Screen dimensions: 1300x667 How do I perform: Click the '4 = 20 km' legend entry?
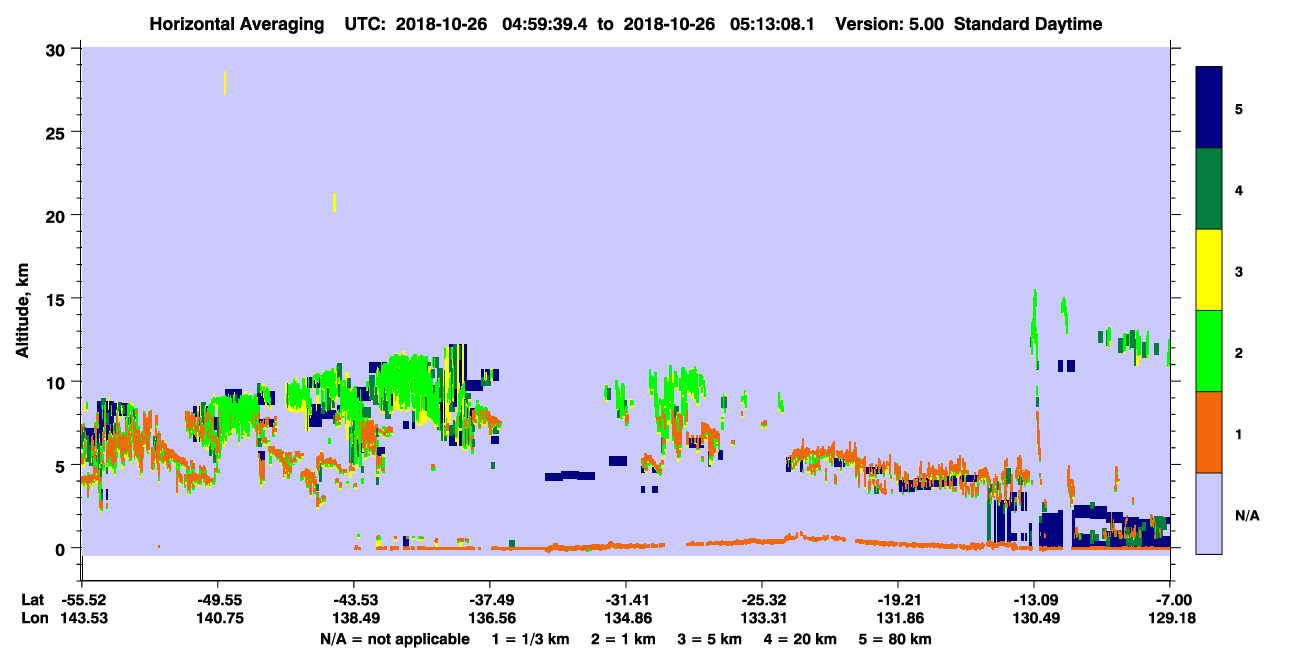(x=802, y=639)
